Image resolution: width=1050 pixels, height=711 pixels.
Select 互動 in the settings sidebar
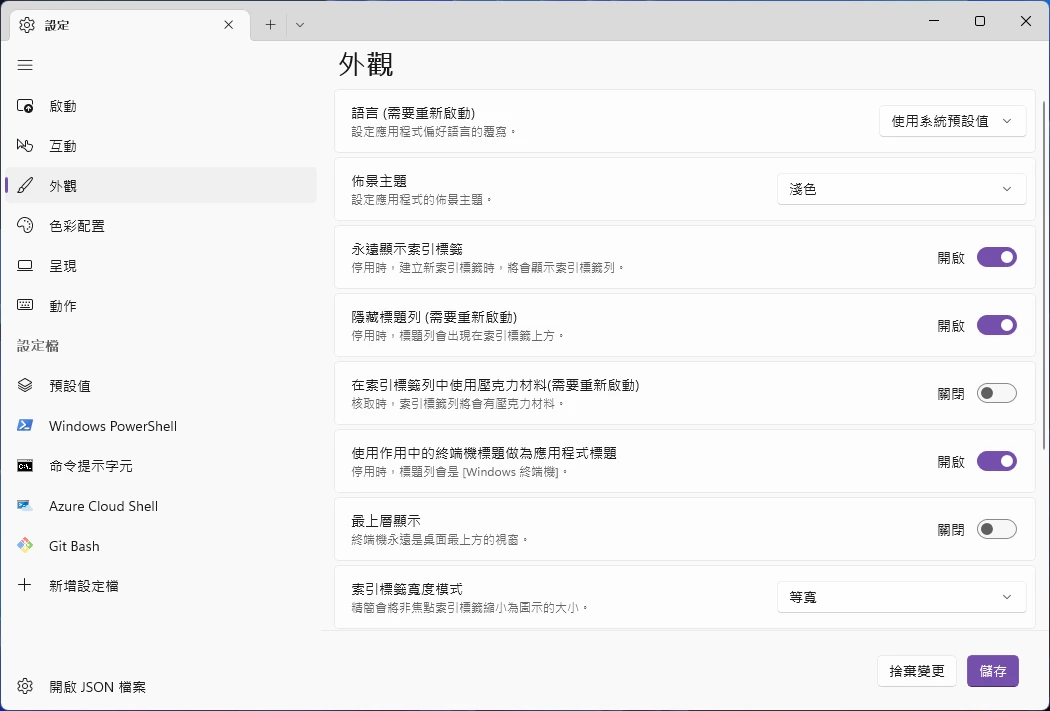(63, 146)
